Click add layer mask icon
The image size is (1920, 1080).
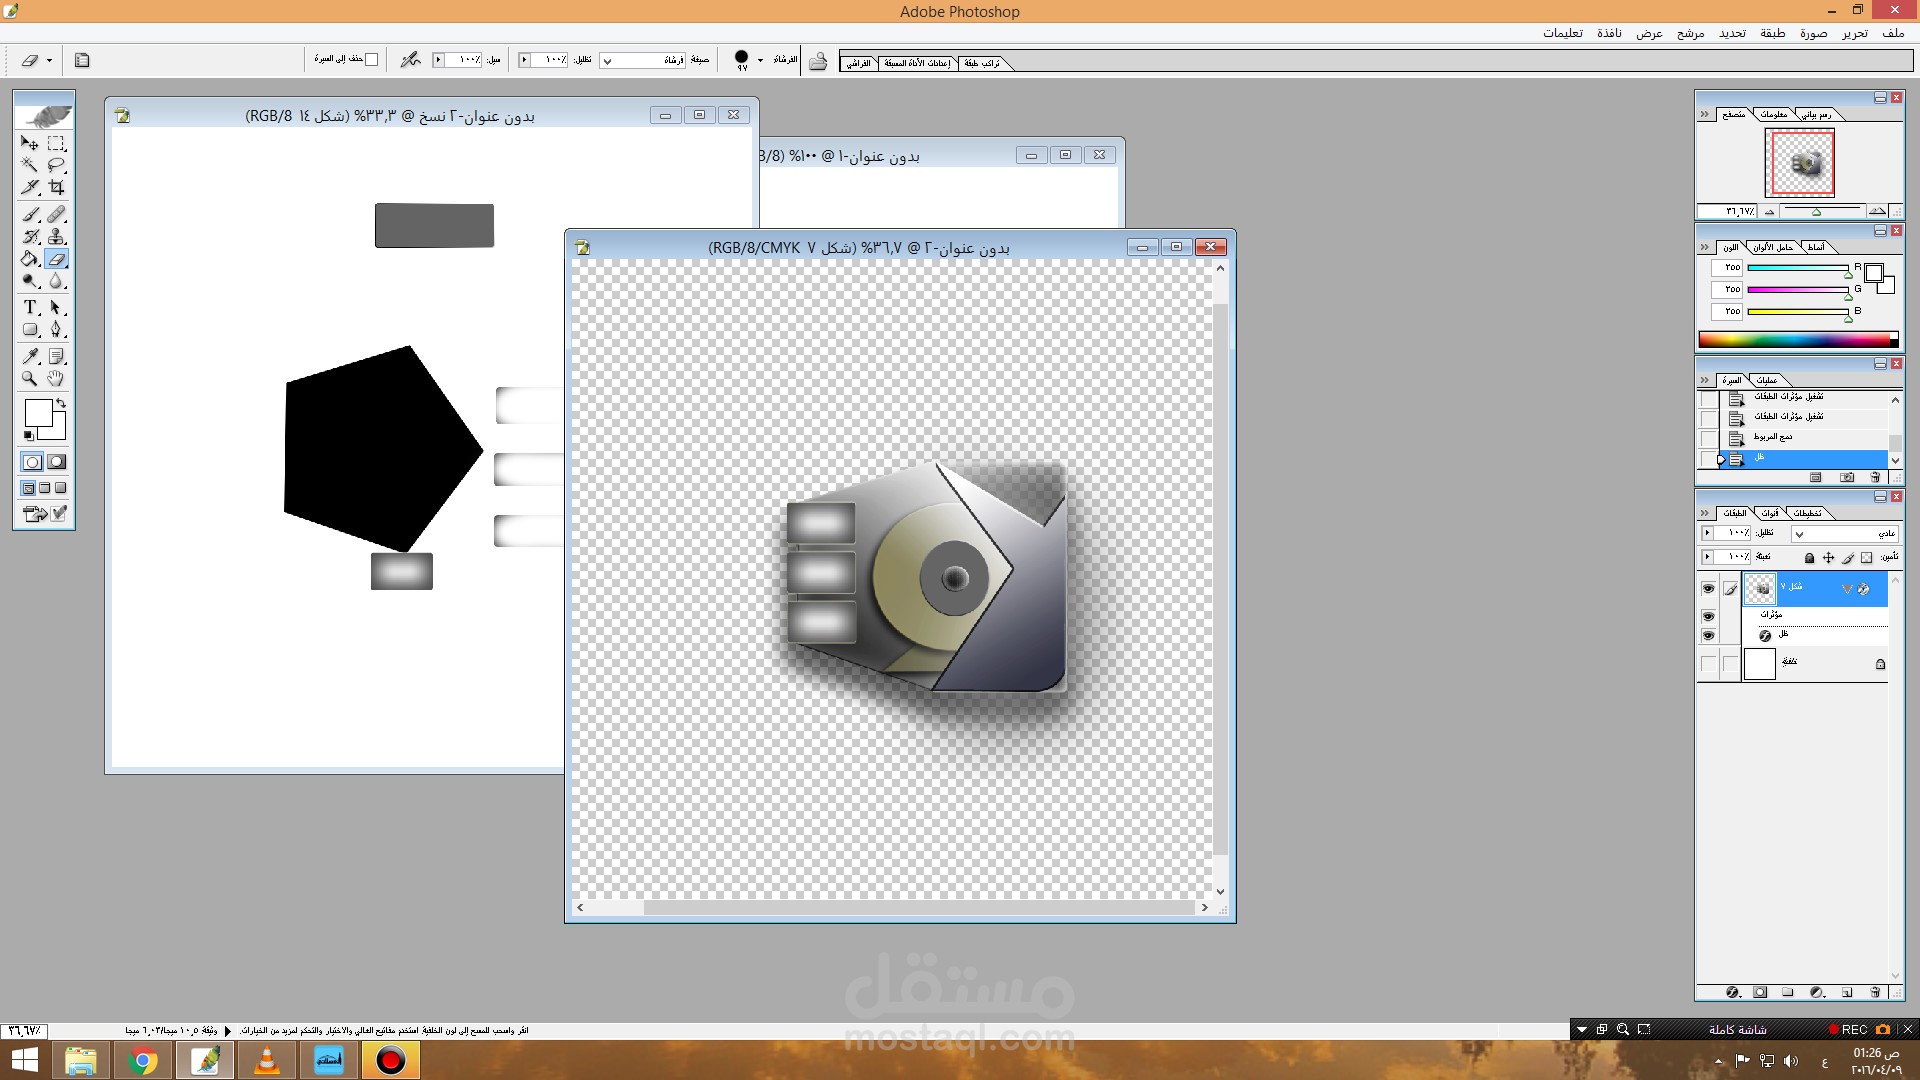coord(1761,992)
